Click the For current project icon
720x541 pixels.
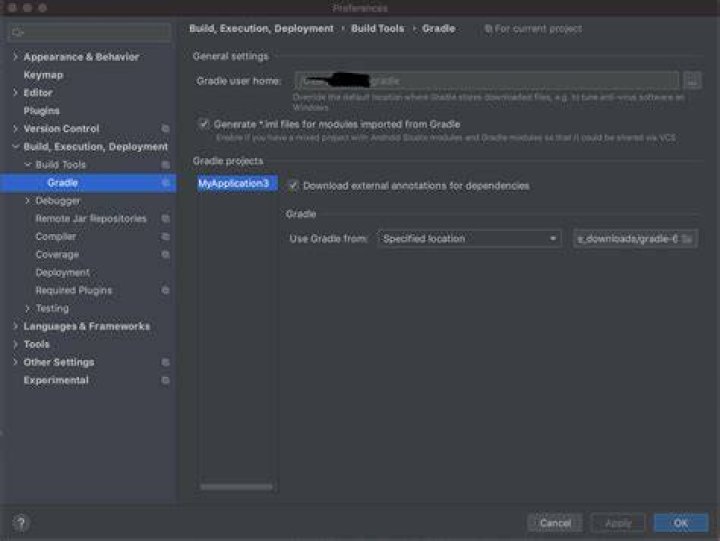pos(488,29)
